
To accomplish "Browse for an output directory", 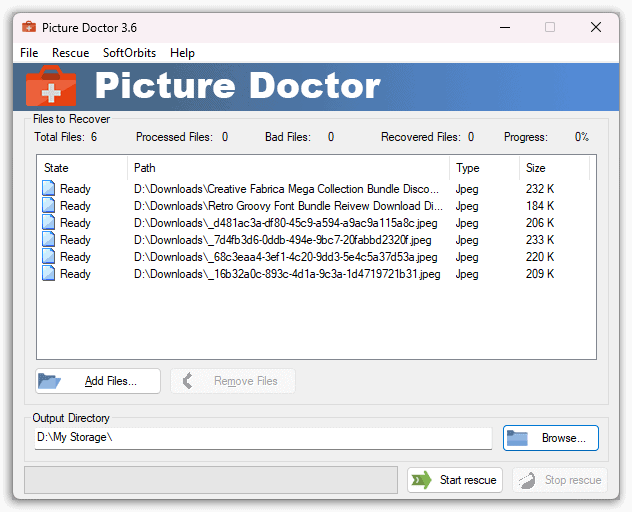I will pyautogui.click(x=551, y=438).
